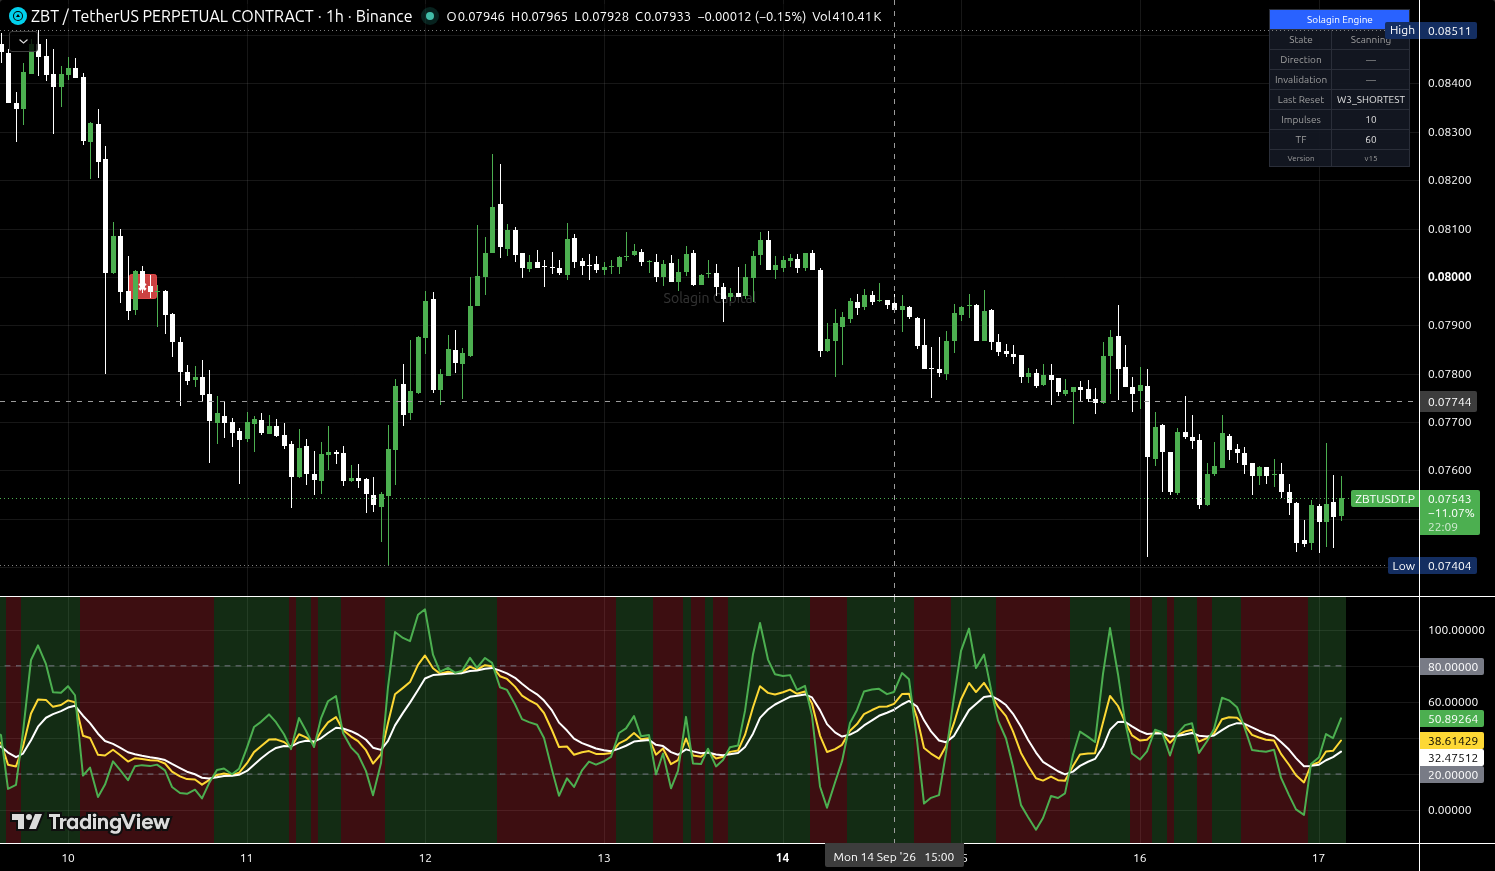The width and height of the screenshot is (1495, 871).
Task: Click the time axis date 17
Action: [x=1318, y=857]
